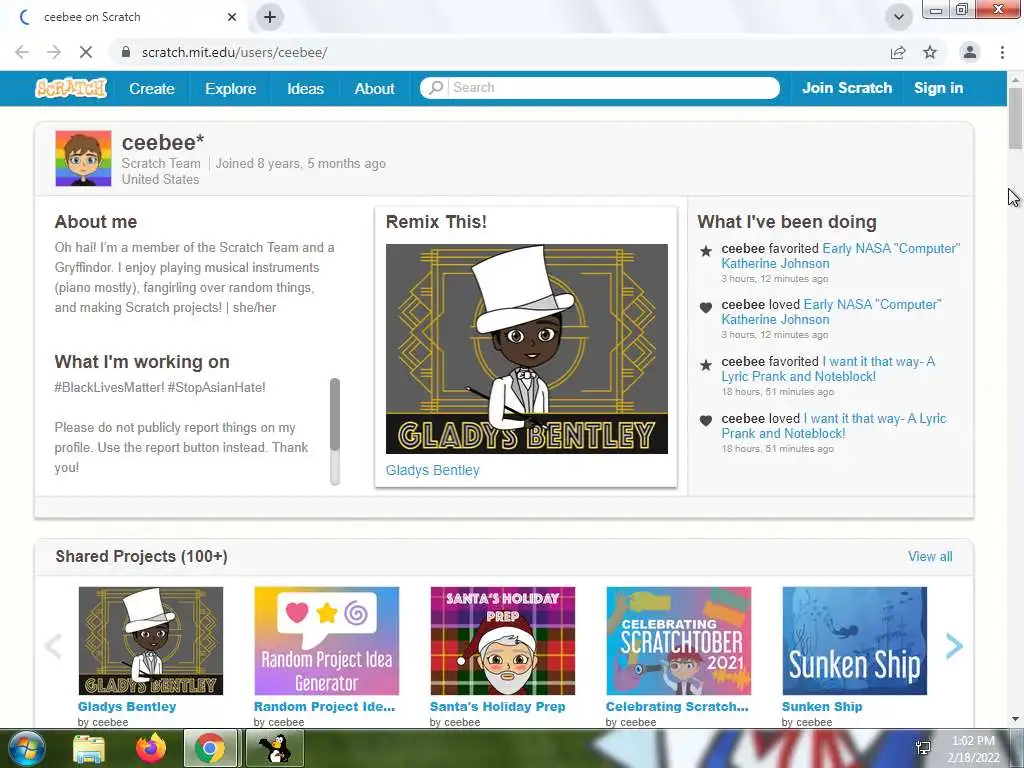Open the penguin application on the taskbar

pos(275,748)
